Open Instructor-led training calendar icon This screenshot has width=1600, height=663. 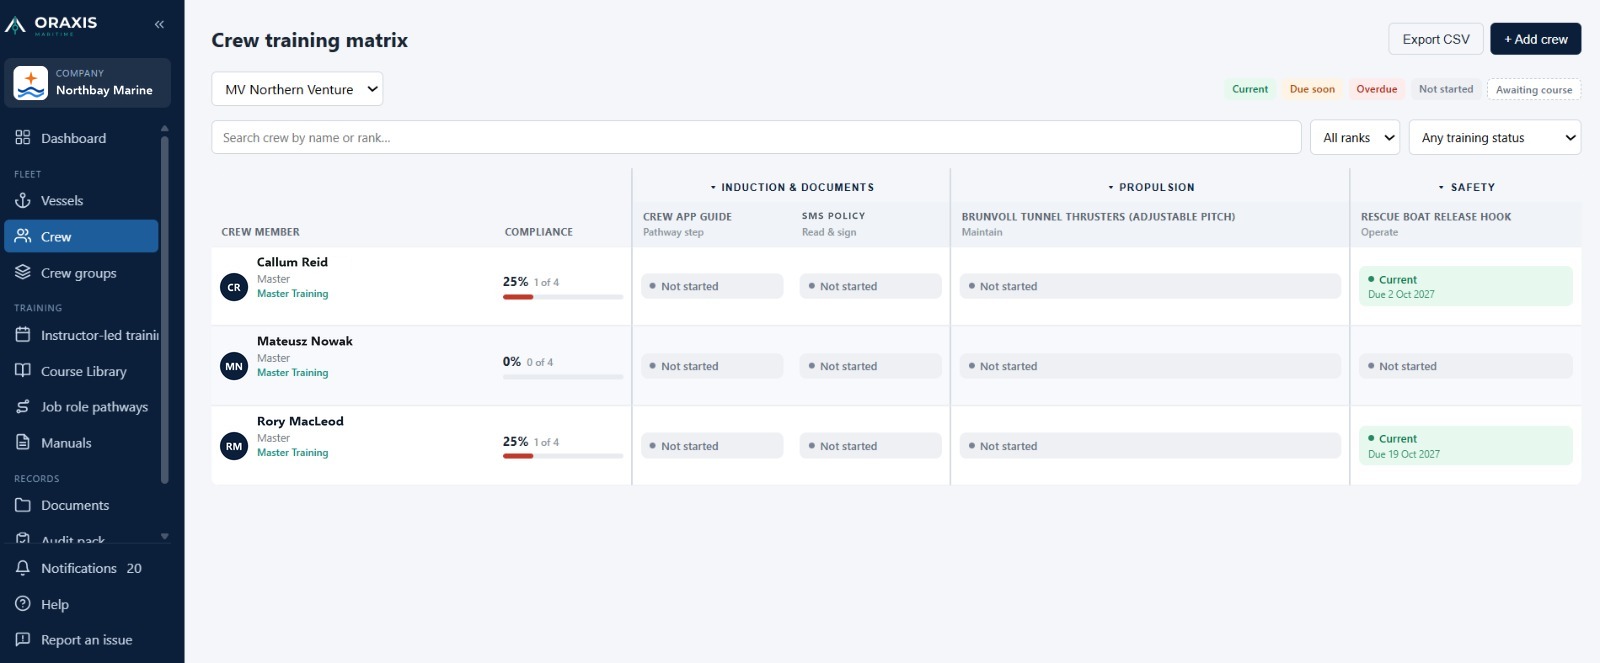(x=23, y=335)
